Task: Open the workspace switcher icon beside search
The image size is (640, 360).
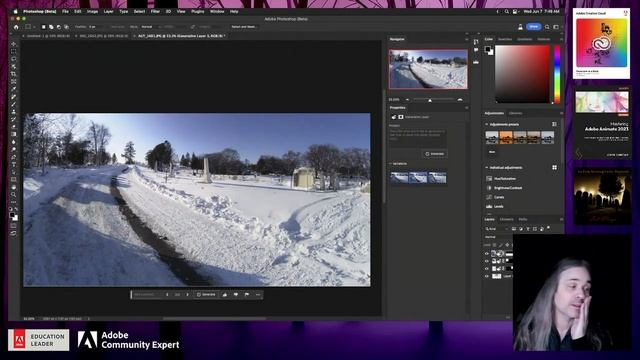Action: coord(556,27)
